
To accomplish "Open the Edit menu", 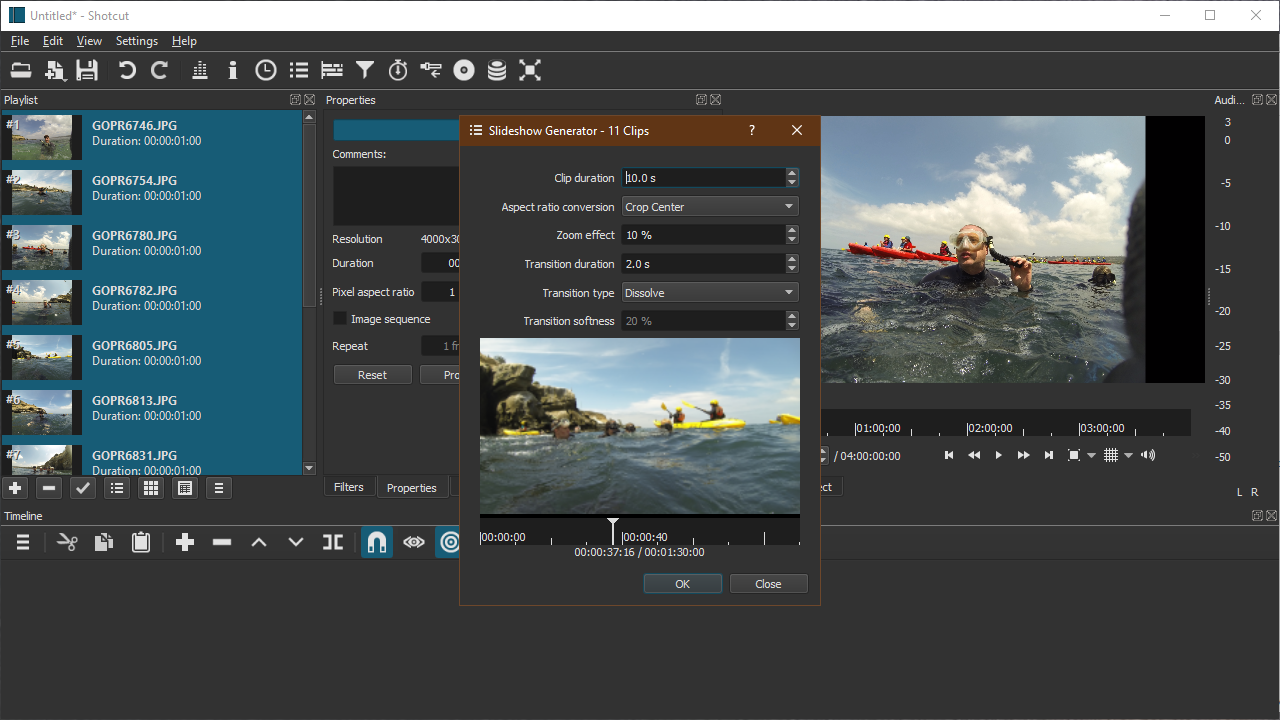I will coord(53,41).
